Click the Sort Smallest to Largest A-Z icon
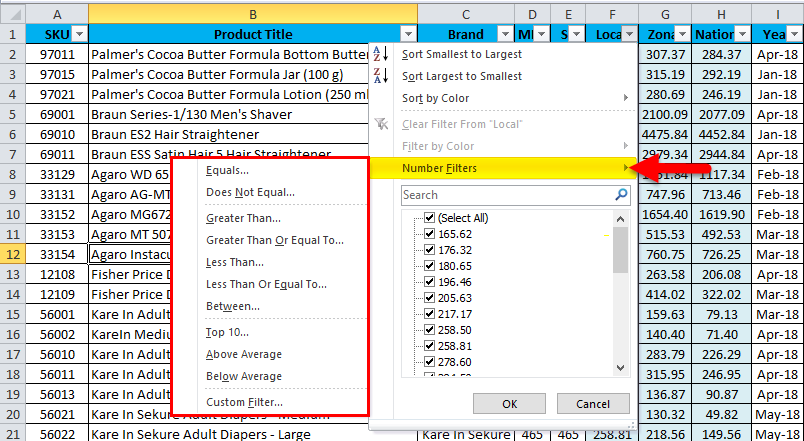Viewport: 804px width, 441px height. (381, 53)
